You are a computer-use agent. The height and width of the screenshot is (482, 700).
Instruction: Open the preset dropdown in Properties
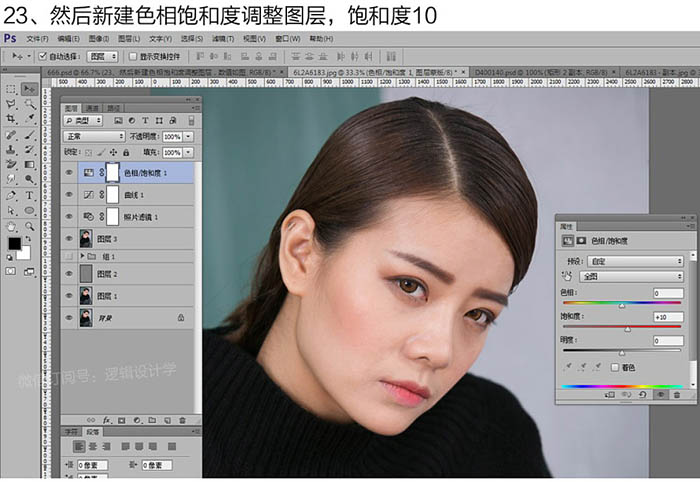tap(635, 261)
